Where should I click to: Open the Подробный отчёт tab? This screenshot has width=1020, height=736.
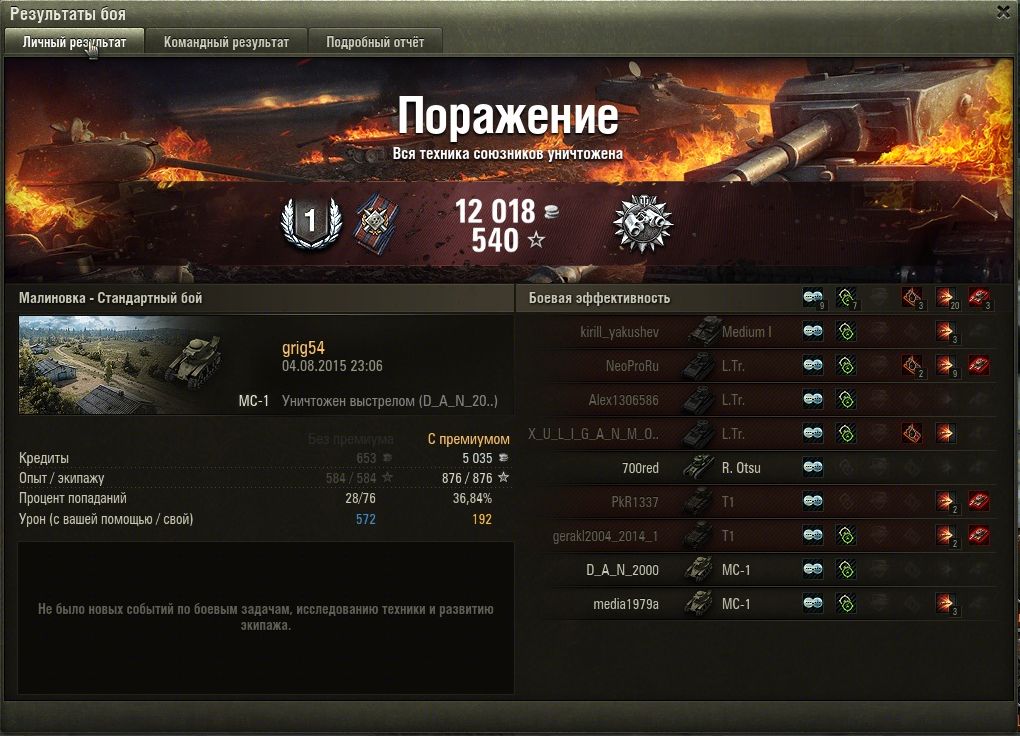[x=375, y=42]
